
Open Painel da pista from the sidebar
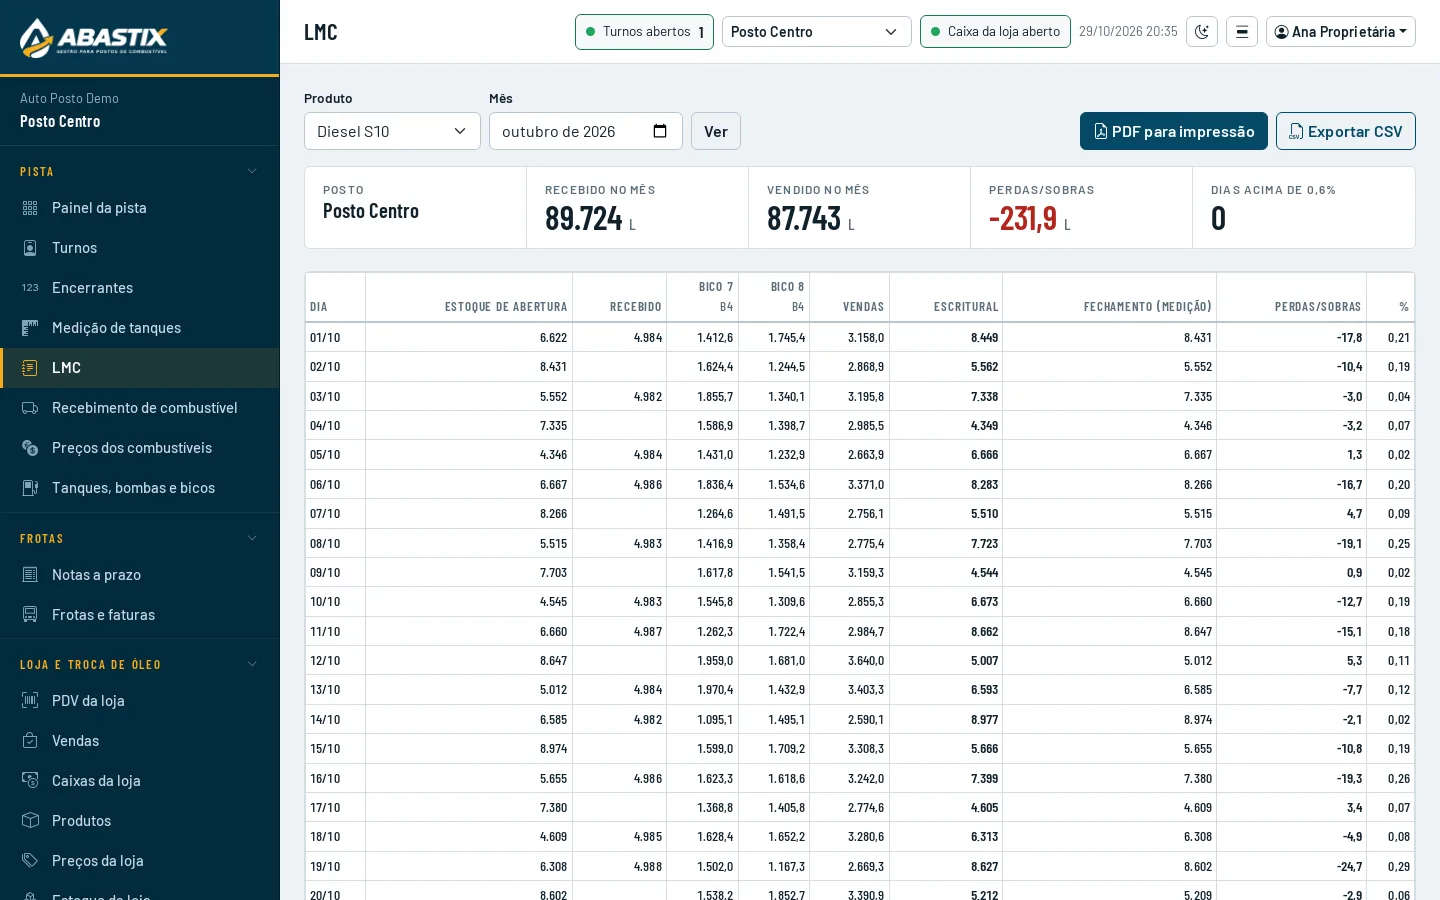(x=140, y=208)
